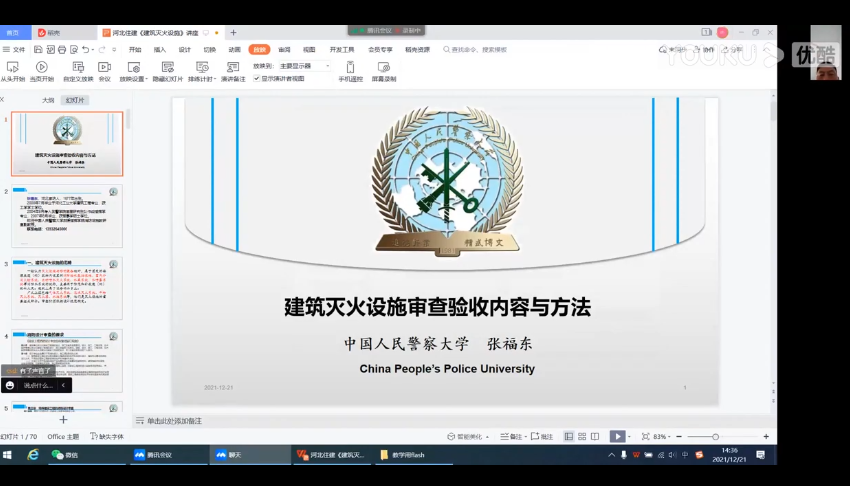Open the File (文件) menu

pyautogui.click(x=15, y=49)
